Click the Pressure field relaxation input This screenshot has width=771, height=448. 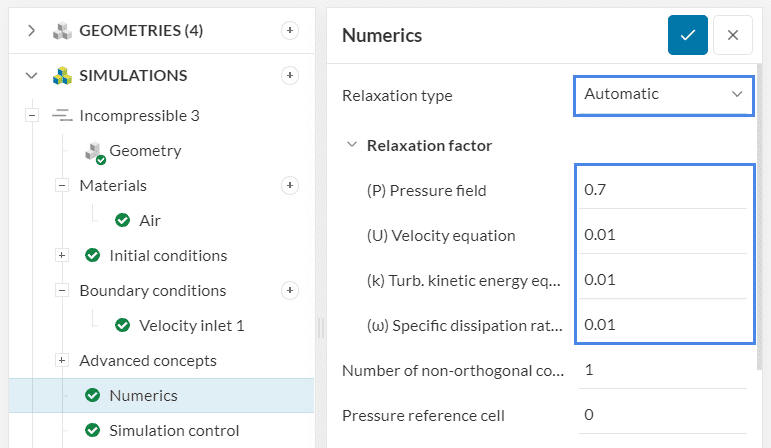[664, 190]
